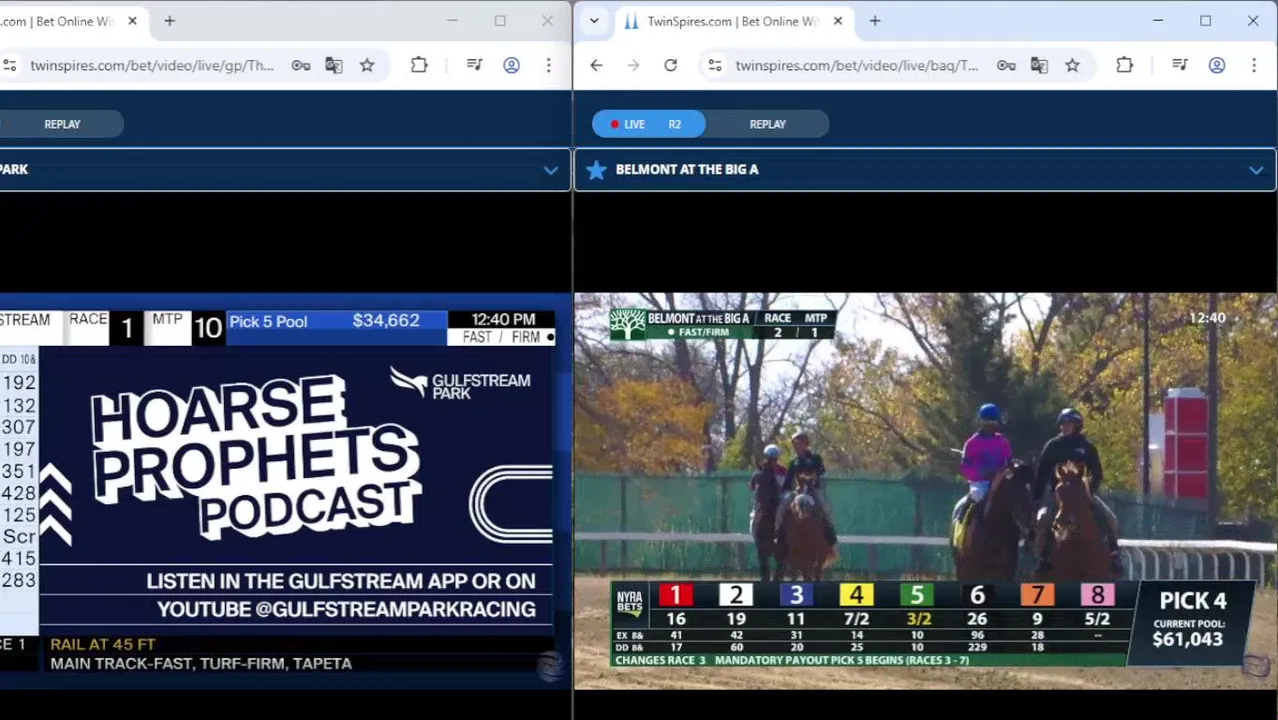The image size is (1278, 720).
Task: Switch to LIVE R2 stream
Action: click(649, 124)
